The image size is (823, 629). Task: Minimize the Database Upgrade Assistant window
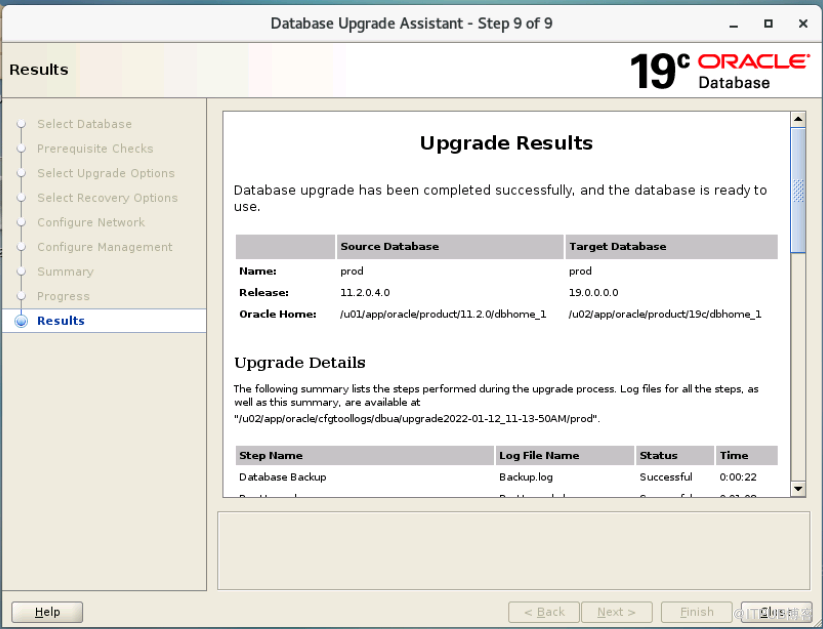733,23
